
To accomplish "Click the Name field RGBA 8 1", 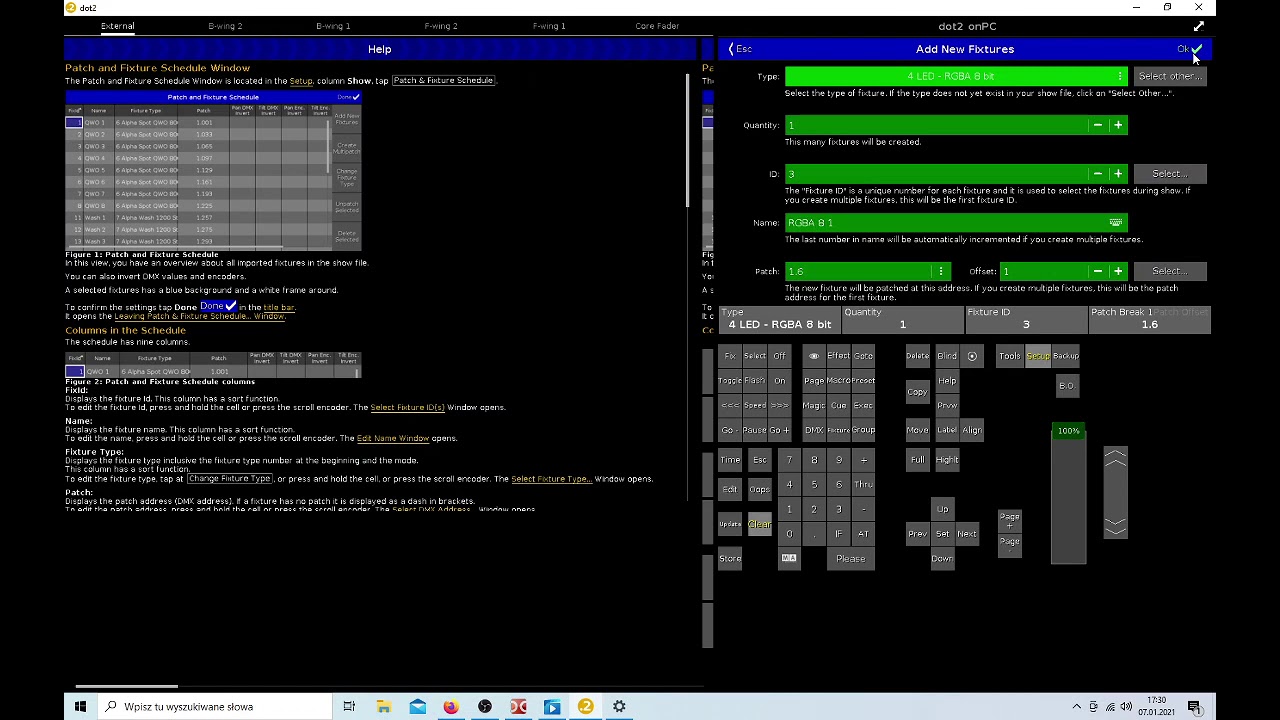I will pos(955,223).
